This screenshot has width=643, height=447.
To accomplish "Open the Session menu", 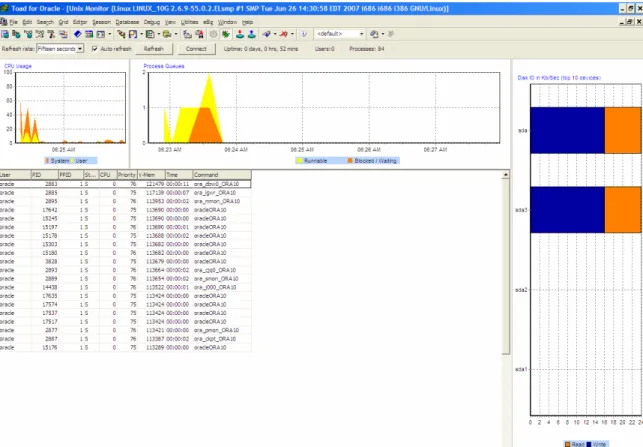I will click(x=101, y=22).
